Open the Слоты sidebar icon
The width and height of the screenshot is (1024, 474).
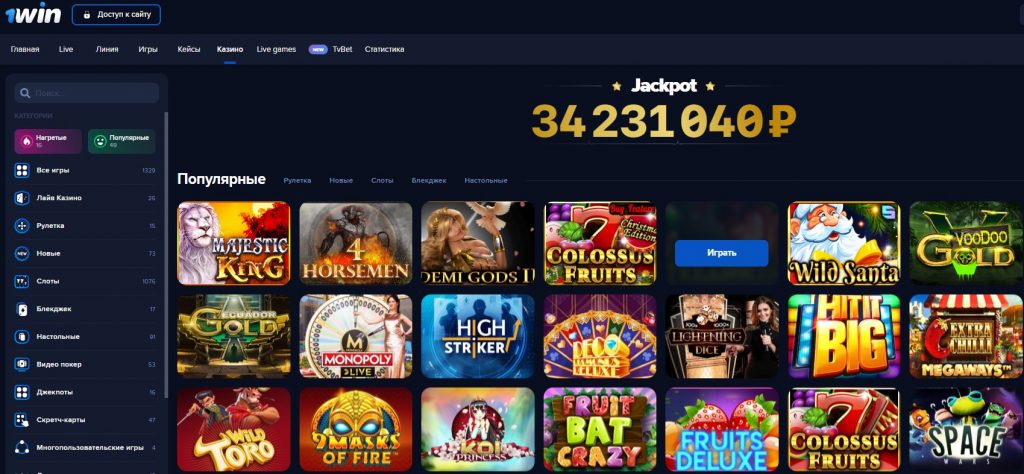(x=22, y=281)
